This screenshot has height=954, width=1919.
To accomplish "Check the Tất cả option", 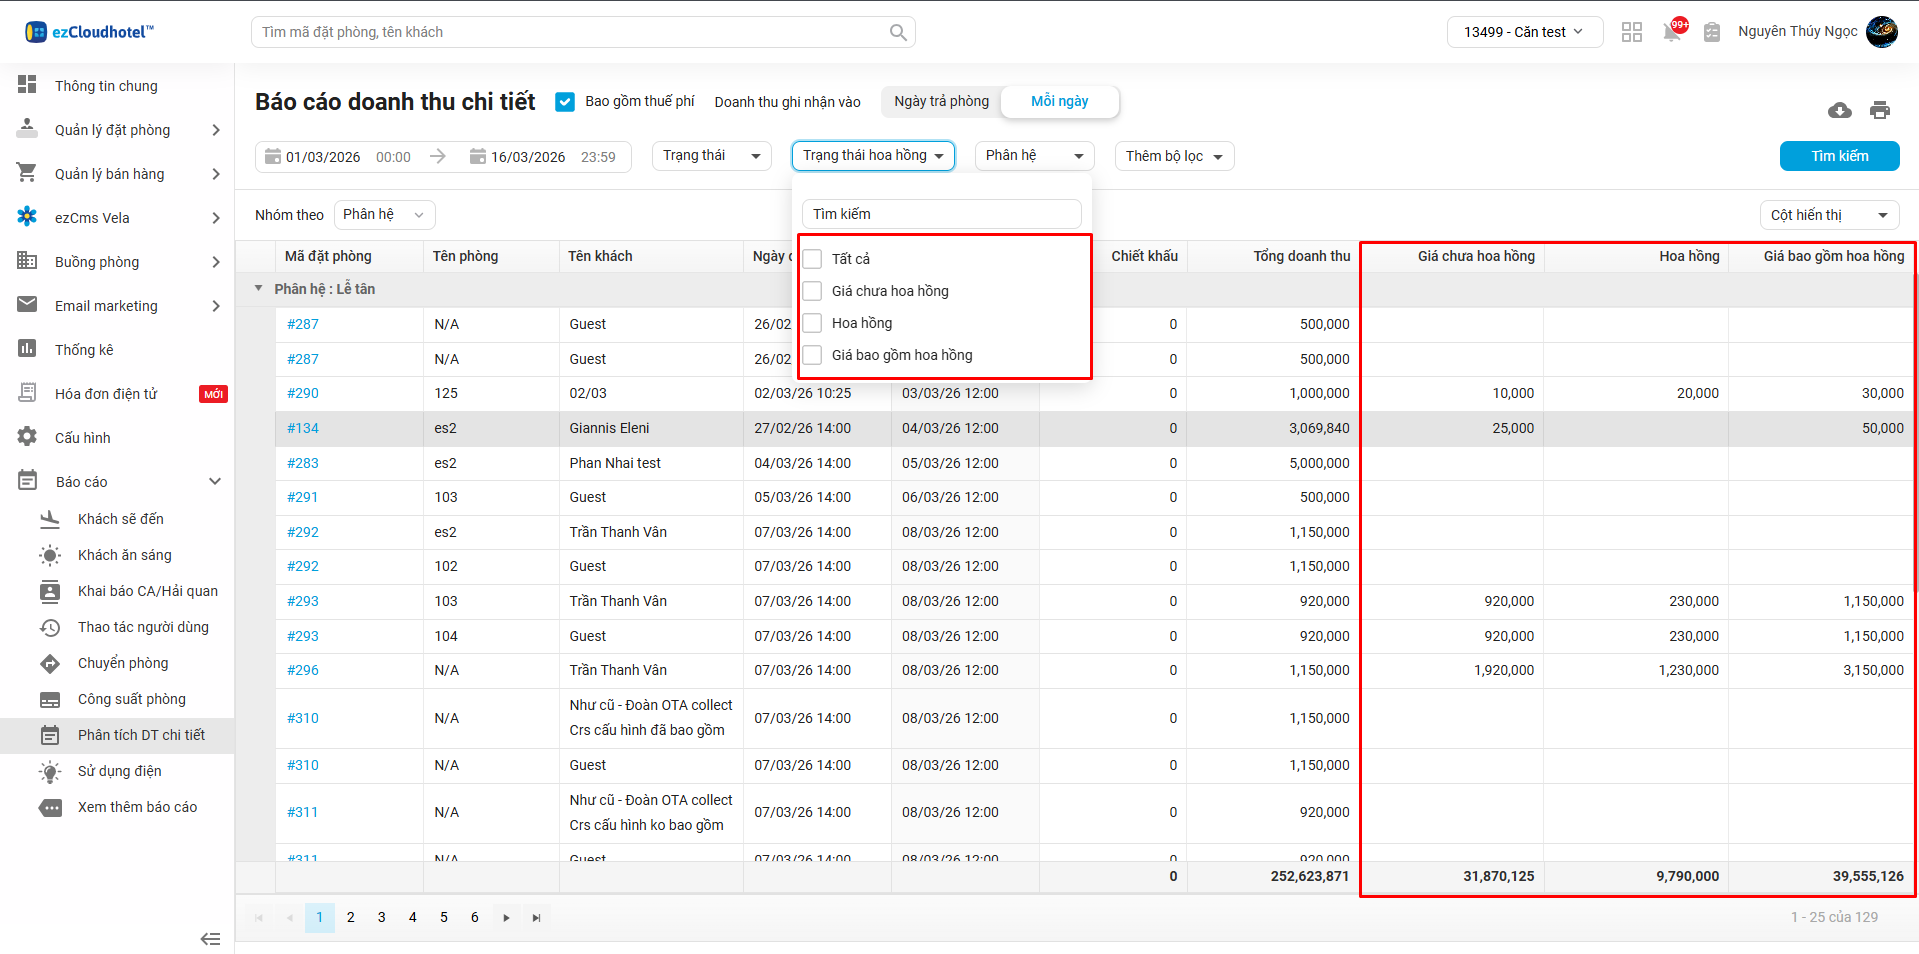I will [x=813, y=259].
